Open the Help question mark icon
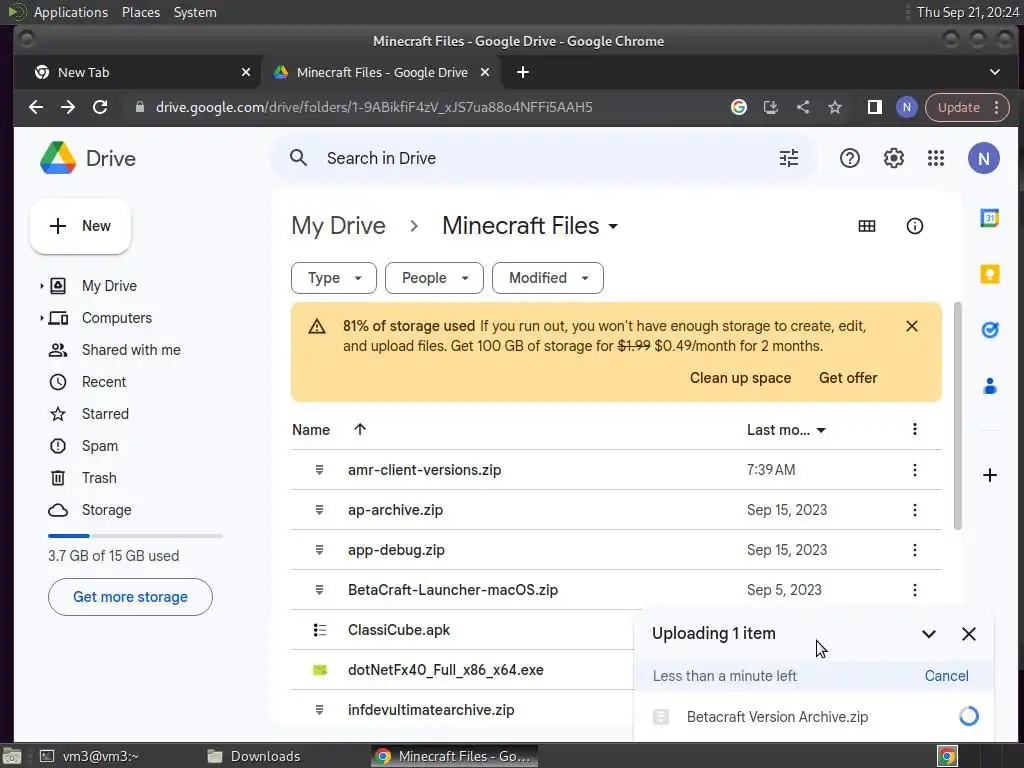 pyautogui.click(x=850, y=158)
